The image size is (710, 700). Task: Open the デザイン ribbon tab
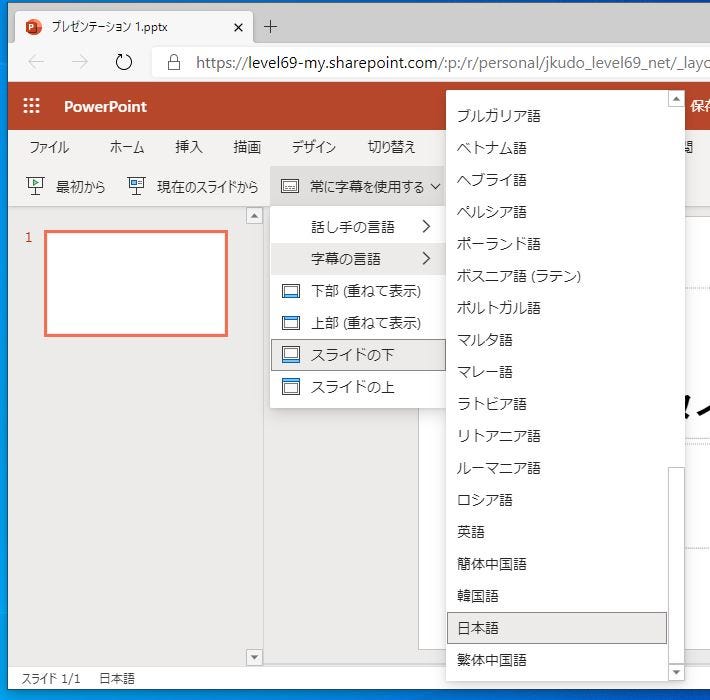[x=314, y=147]
